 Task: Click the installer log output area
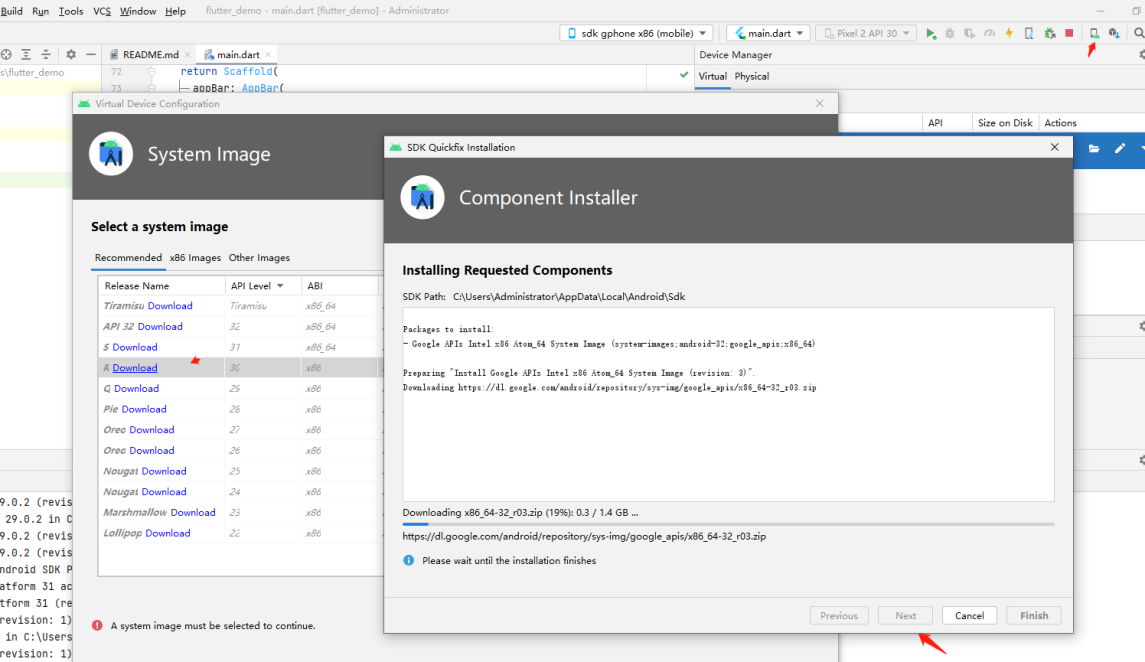tap(728, 404)
